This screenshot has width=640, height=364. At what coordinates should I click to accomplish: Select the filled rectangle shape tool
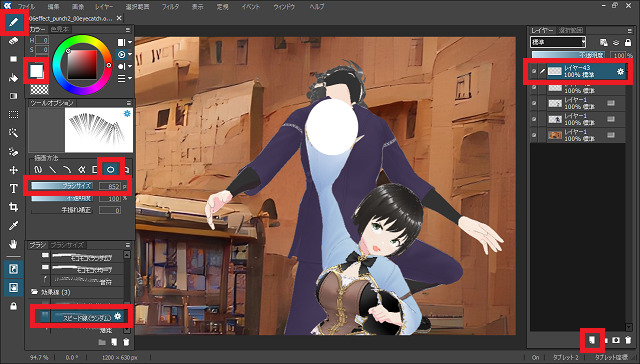pos(13,59)
